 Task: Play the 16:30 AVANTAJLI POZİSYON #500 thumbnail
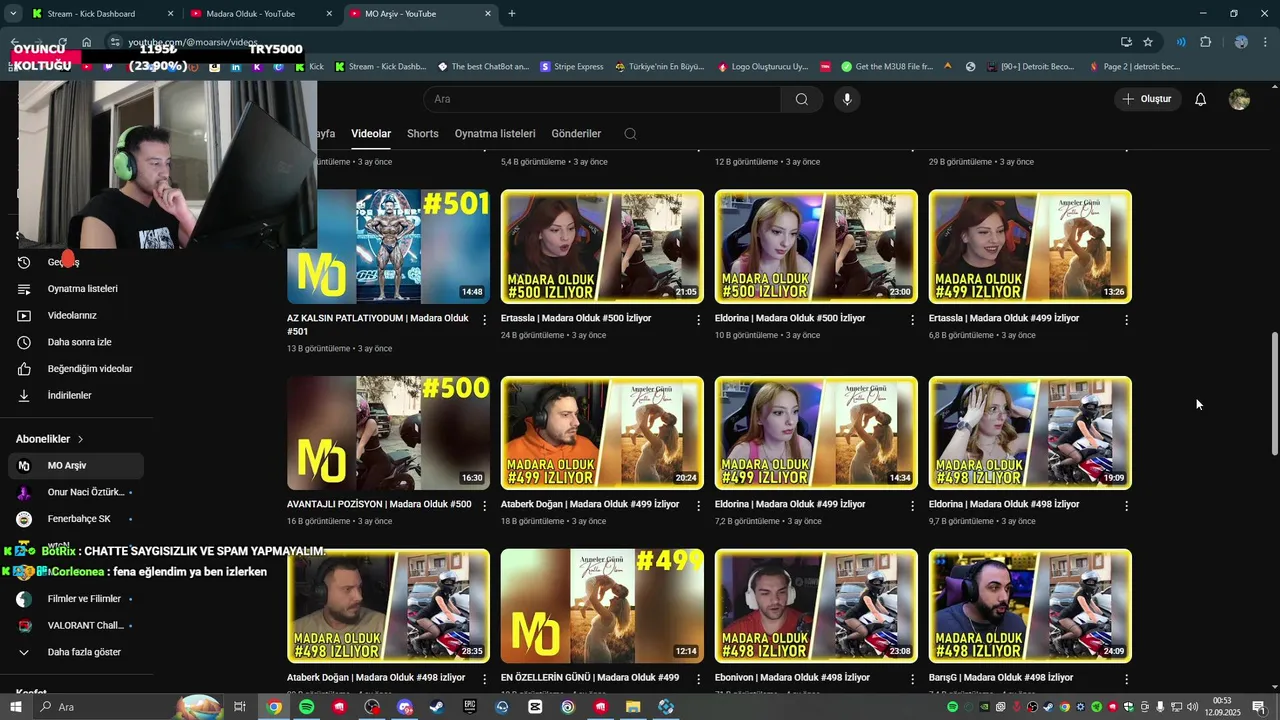pyautogui.click(x=388, y=433)
